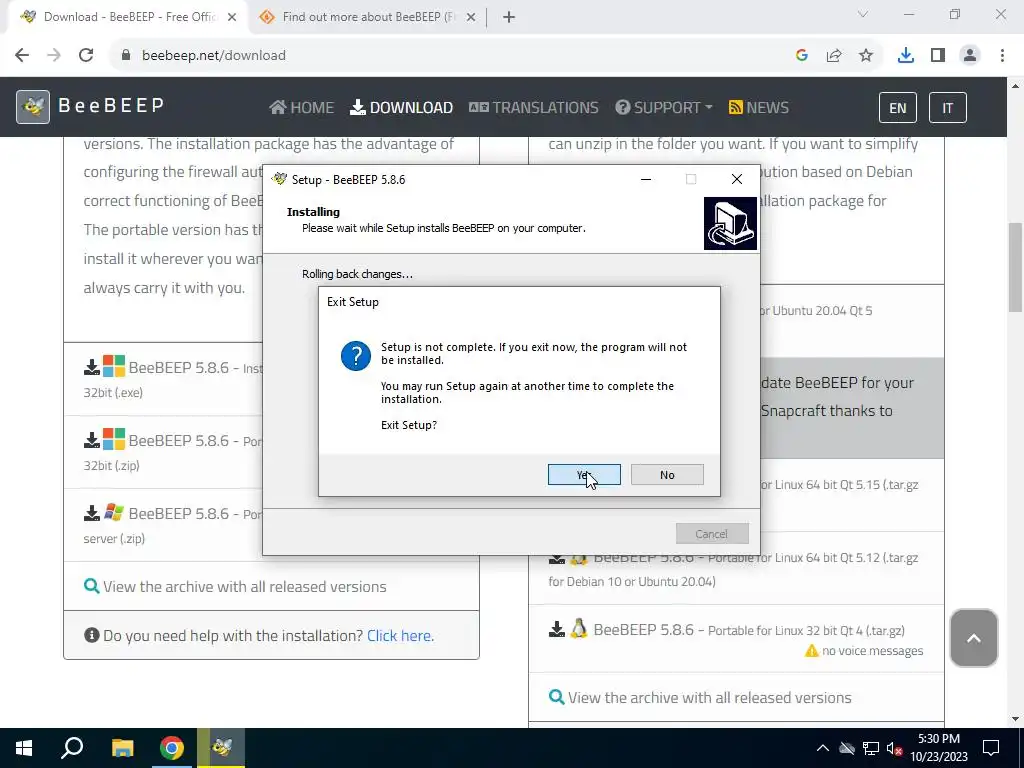Toggle Chrome side panel
The height and width of the screenshot is (768, 1024).
click(x=938, y=56)
